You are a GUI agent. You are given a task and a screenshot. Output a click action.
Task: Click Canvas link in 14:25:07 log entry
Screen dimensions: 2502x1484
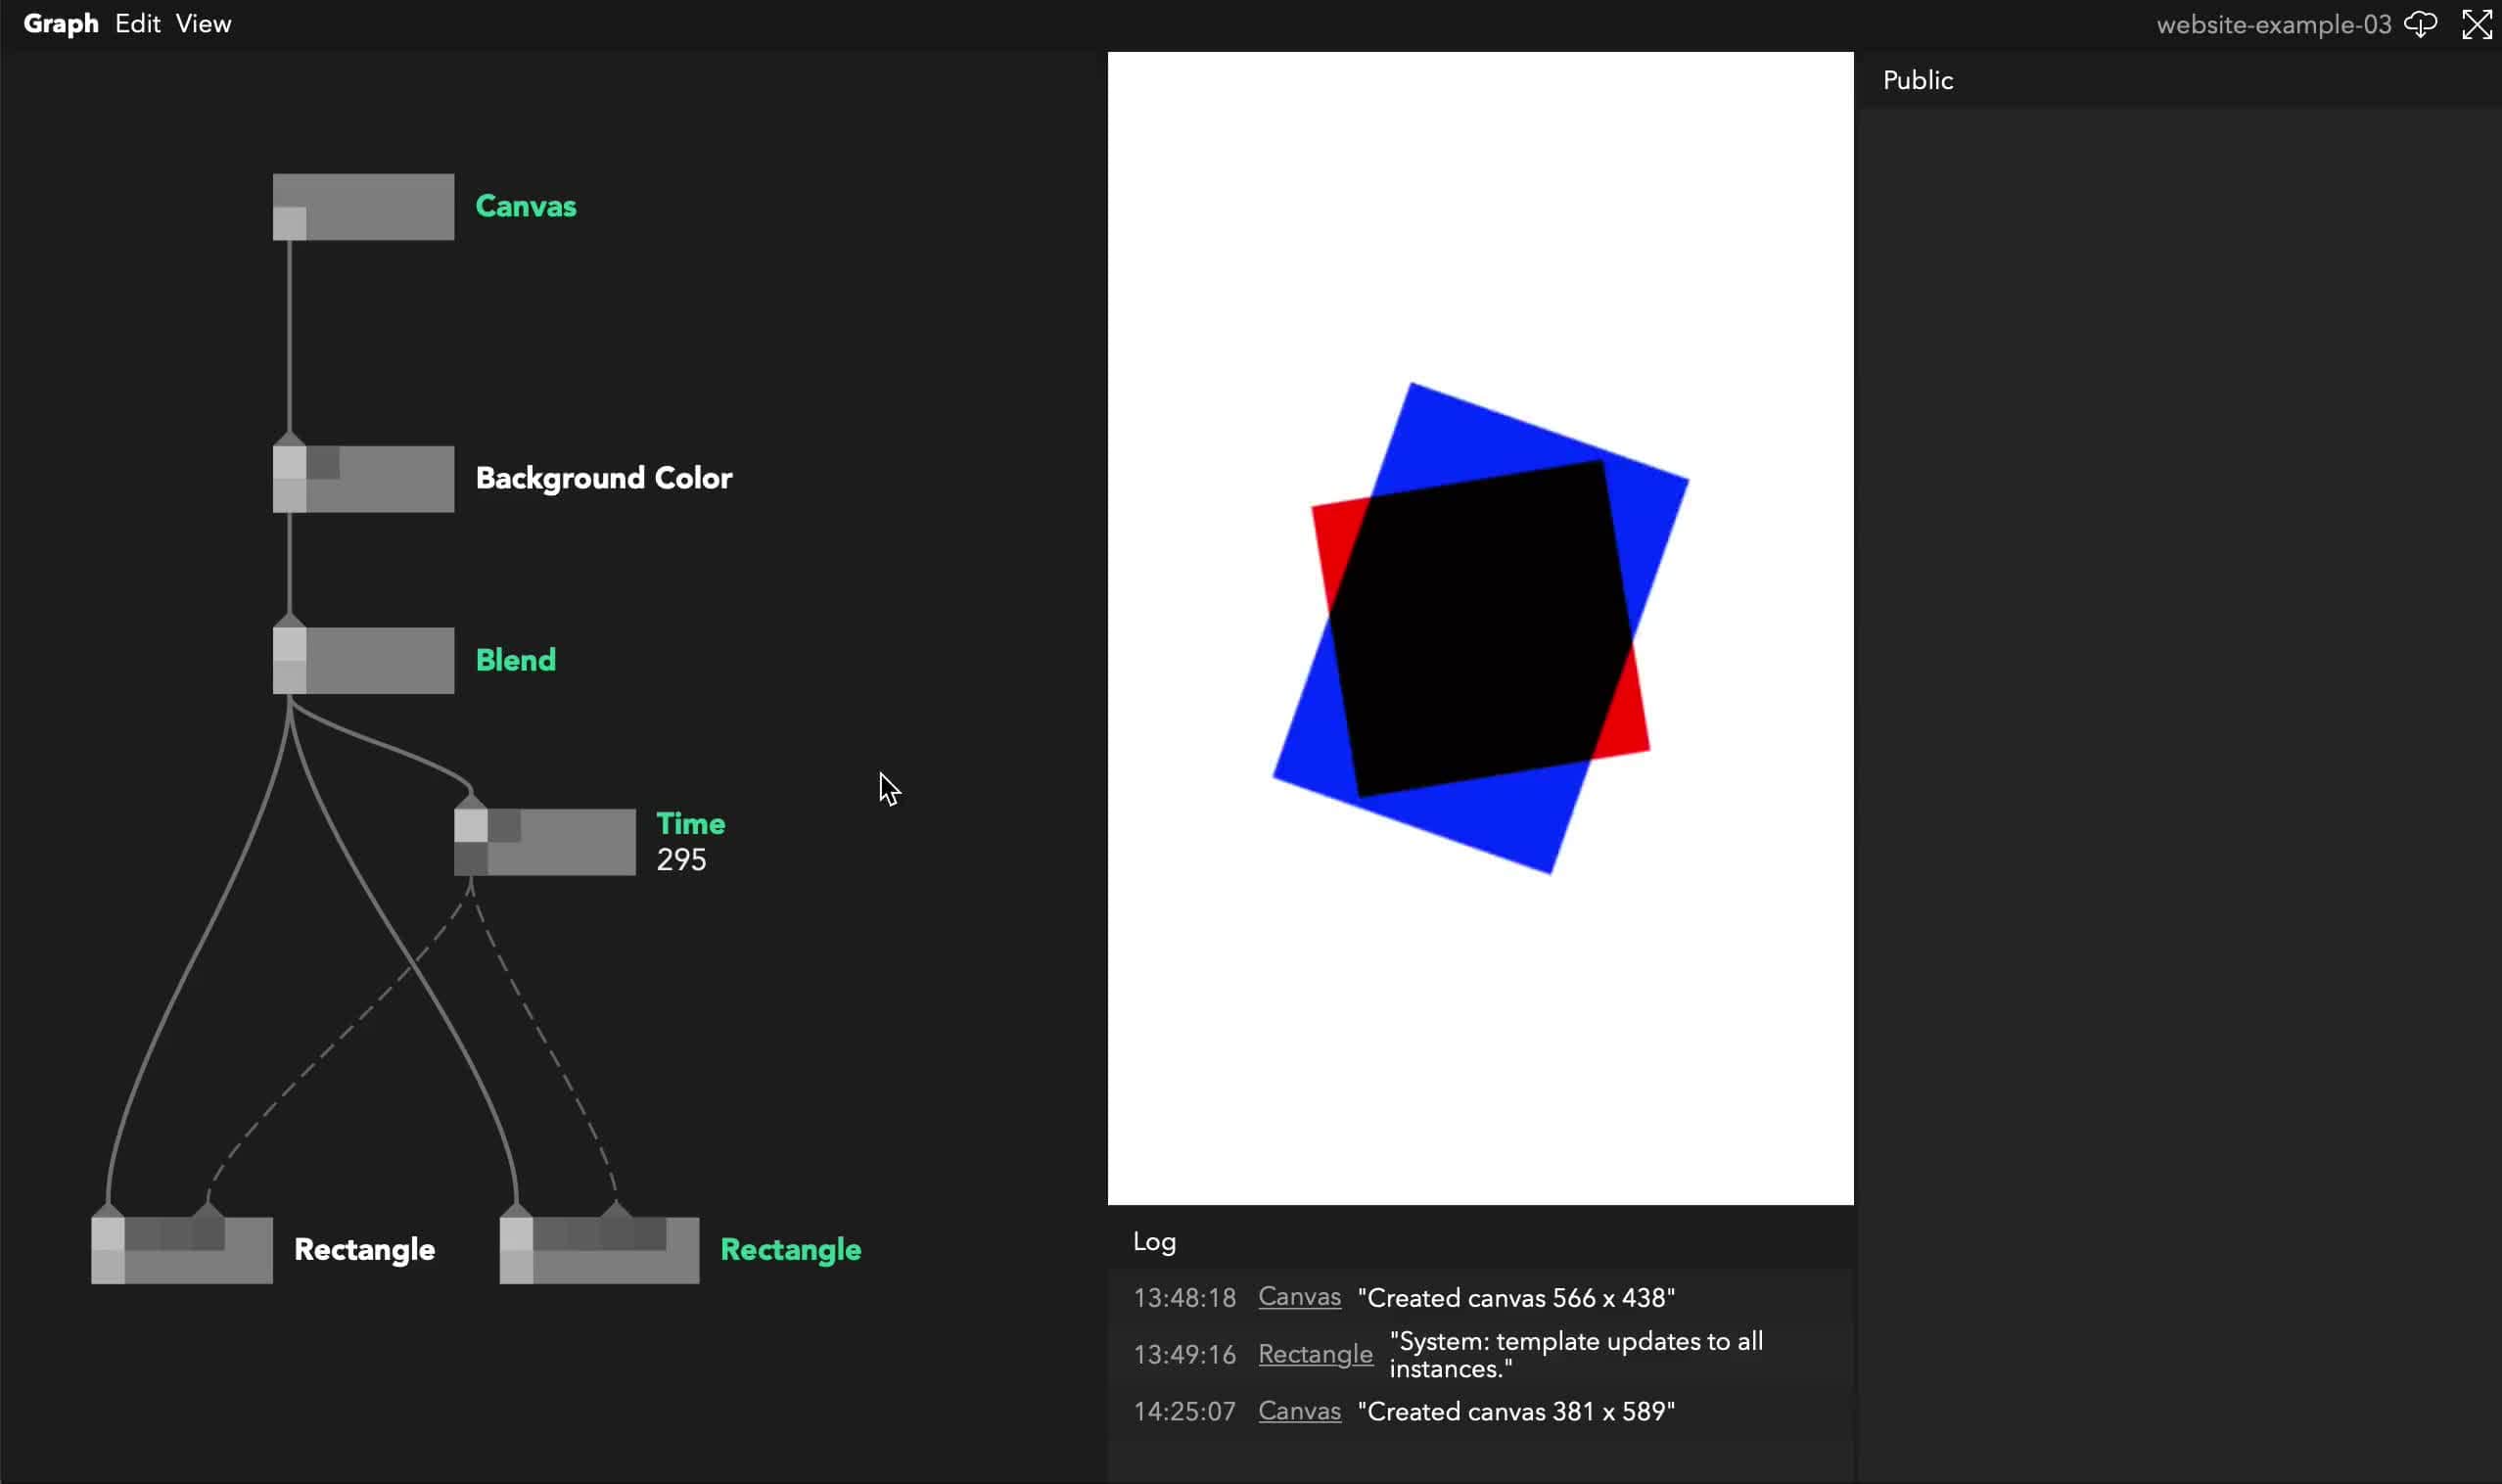tap(1299, 1411)
